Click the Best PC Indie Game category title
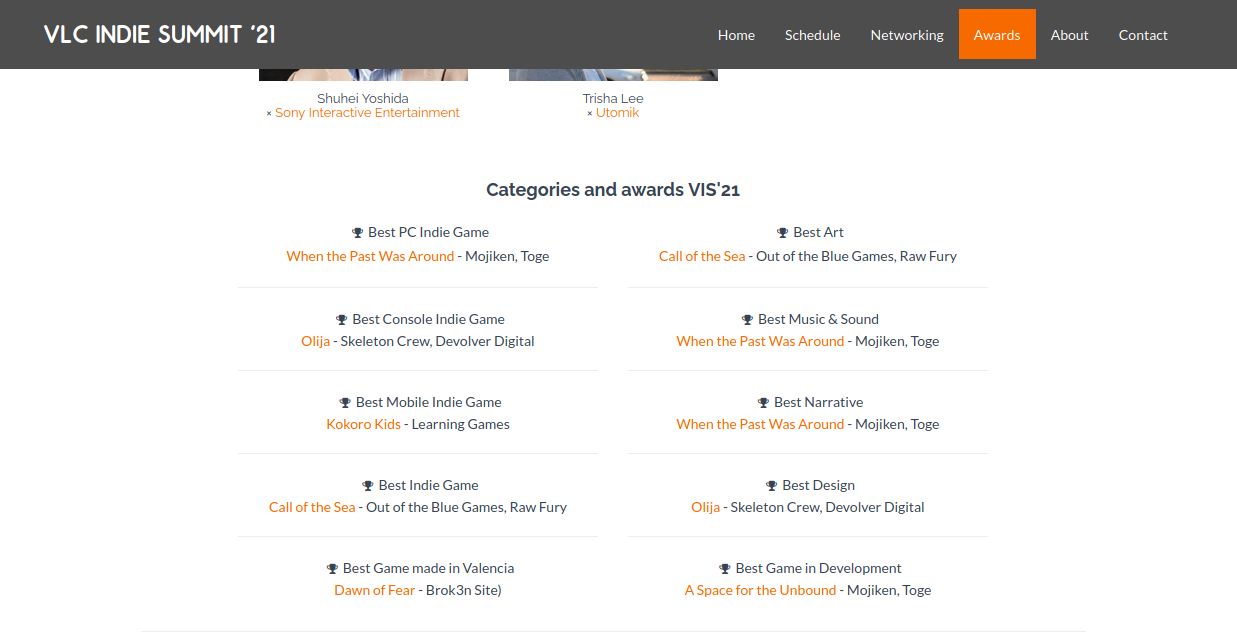The width and height of the screenshot is (1237, 638). 428,232
